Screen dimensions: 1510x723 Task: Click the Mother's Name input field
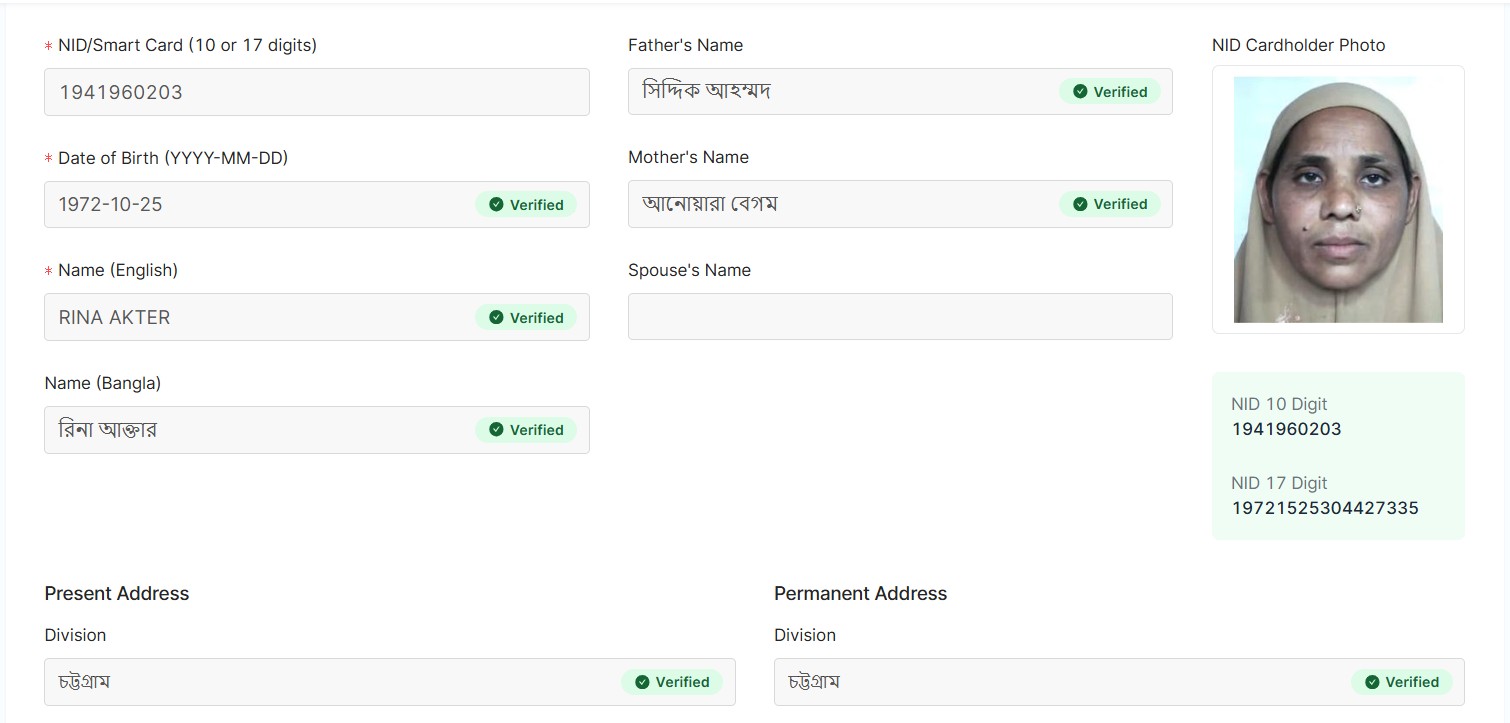(840, 204)
